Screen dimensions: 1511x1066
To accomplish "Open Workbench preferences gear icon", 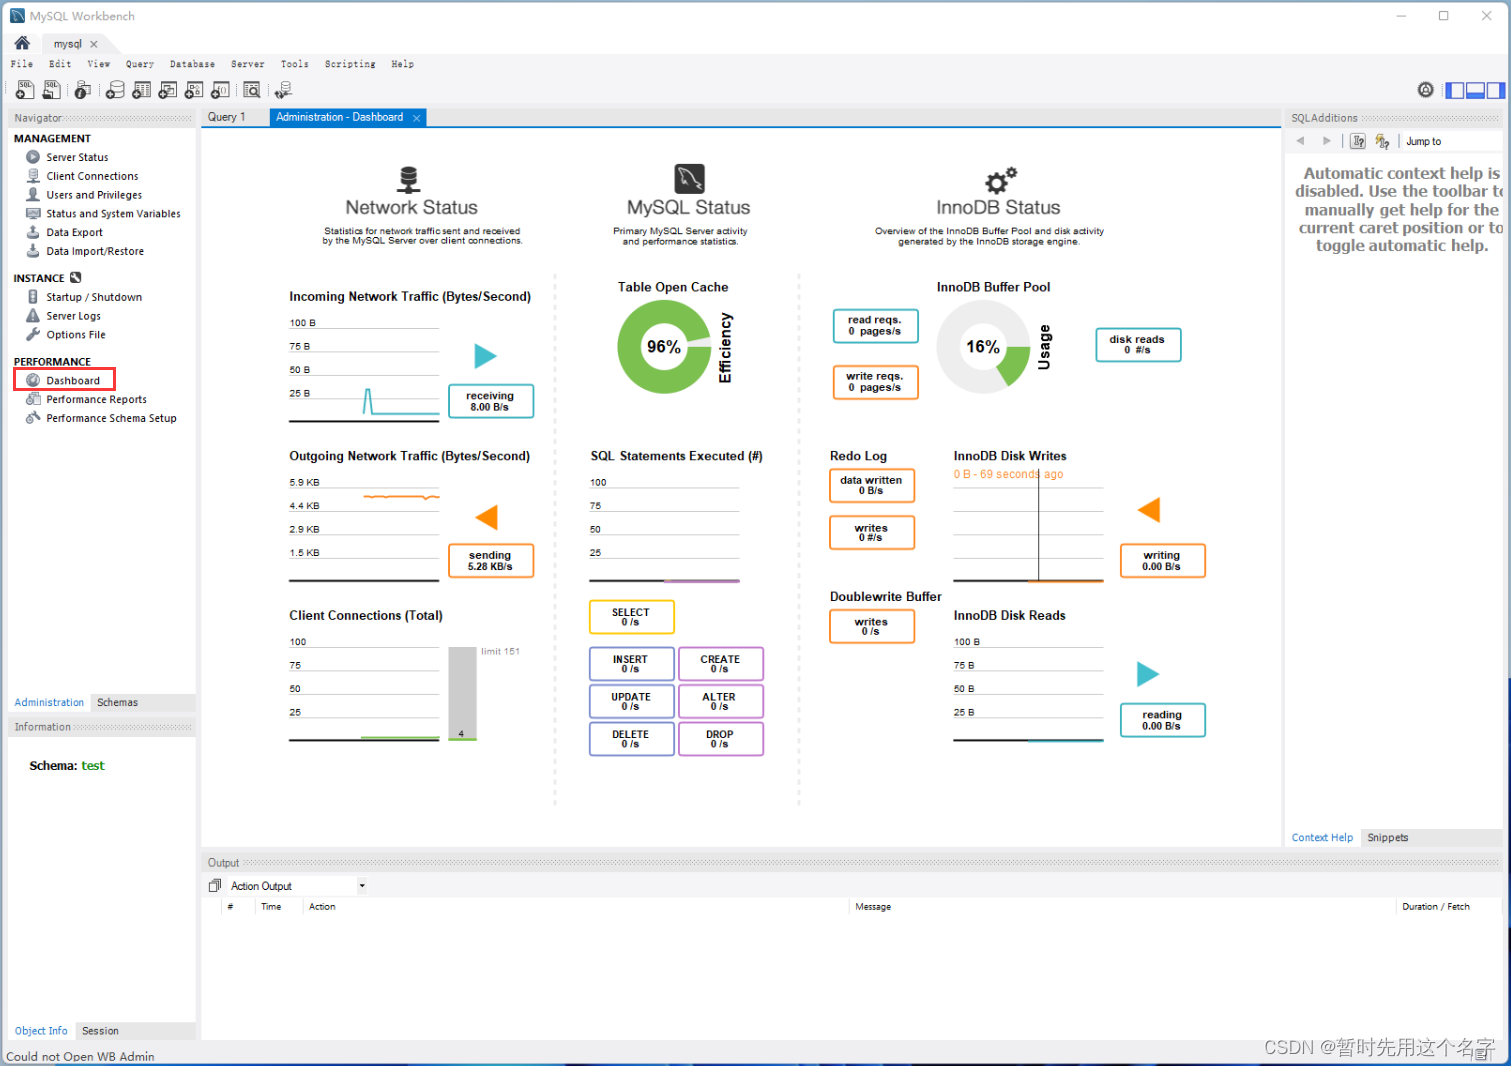I will 1426,90.
